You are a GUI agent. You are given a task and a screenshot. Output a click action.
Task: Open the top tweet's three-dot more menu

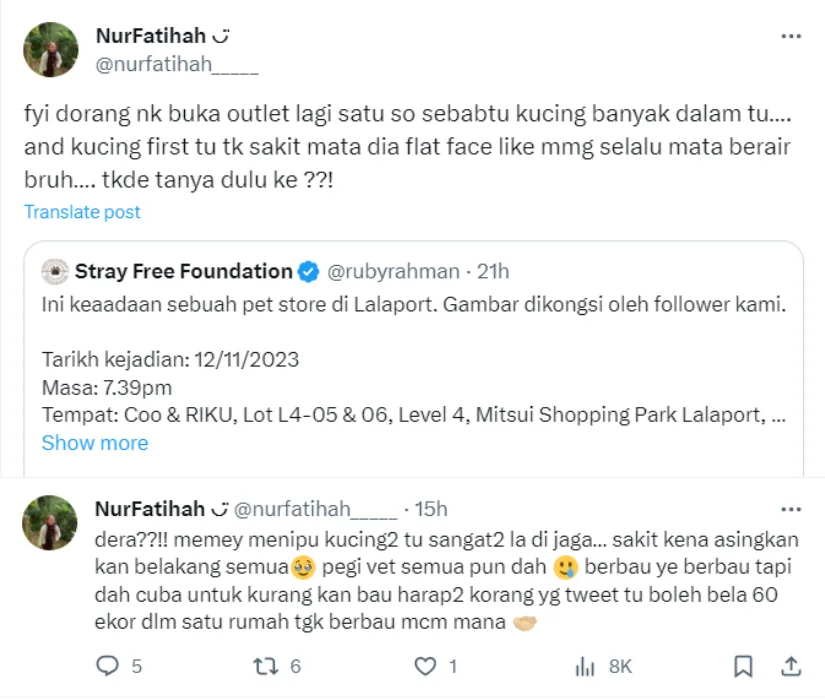point(791,36)
